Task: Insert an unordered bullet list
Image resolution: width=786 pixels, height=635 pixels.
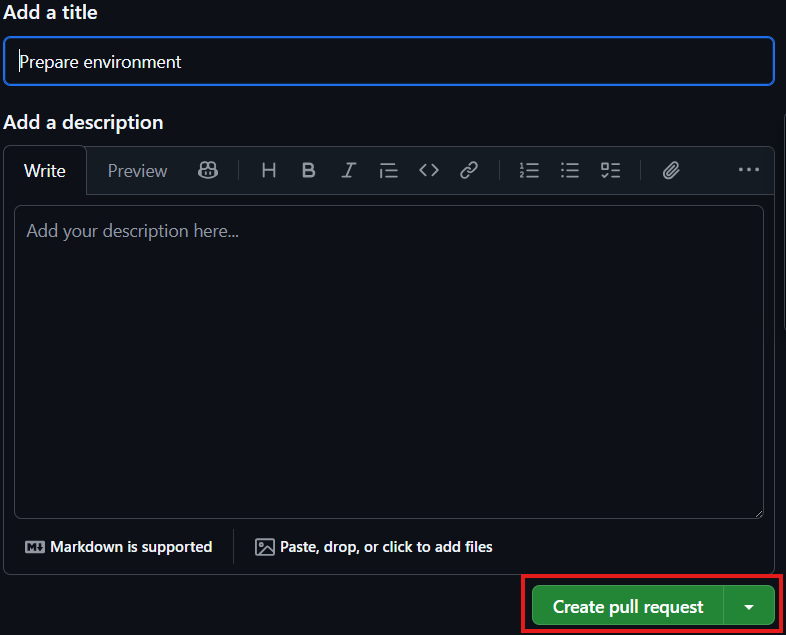Action: (x=570, y=170)
